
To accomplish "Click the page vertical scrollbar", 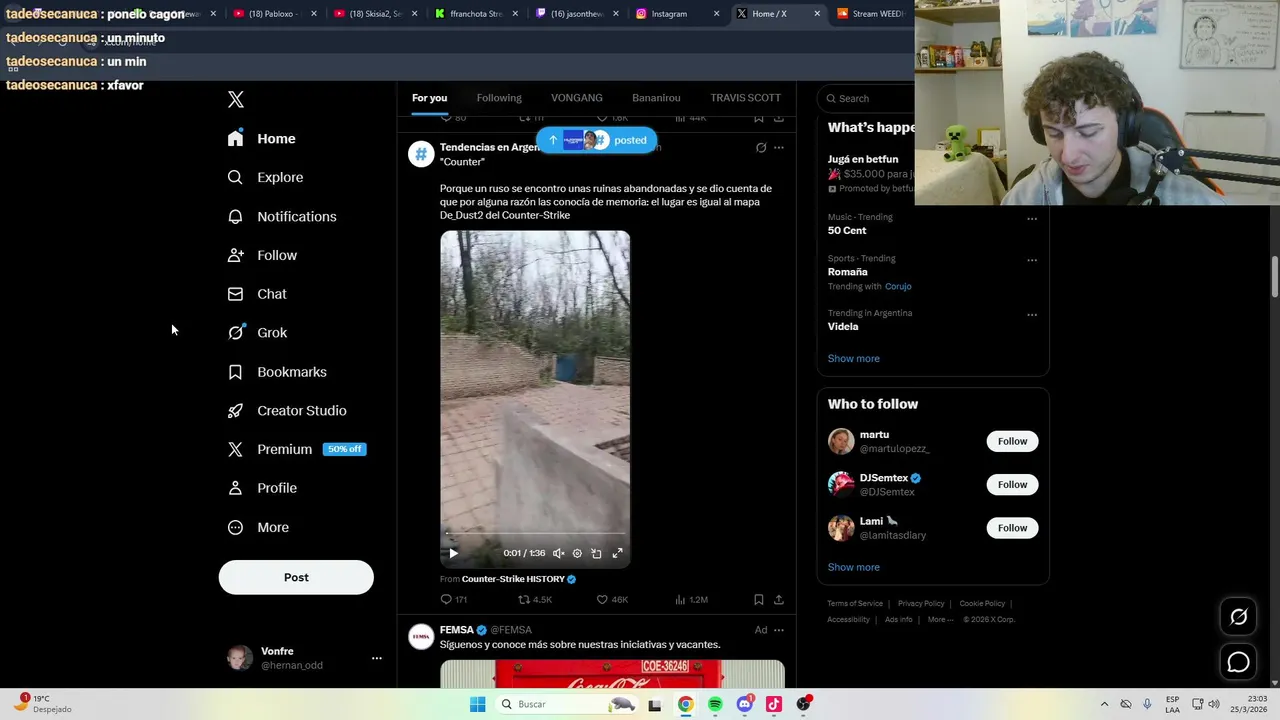I will point(1274,278).
